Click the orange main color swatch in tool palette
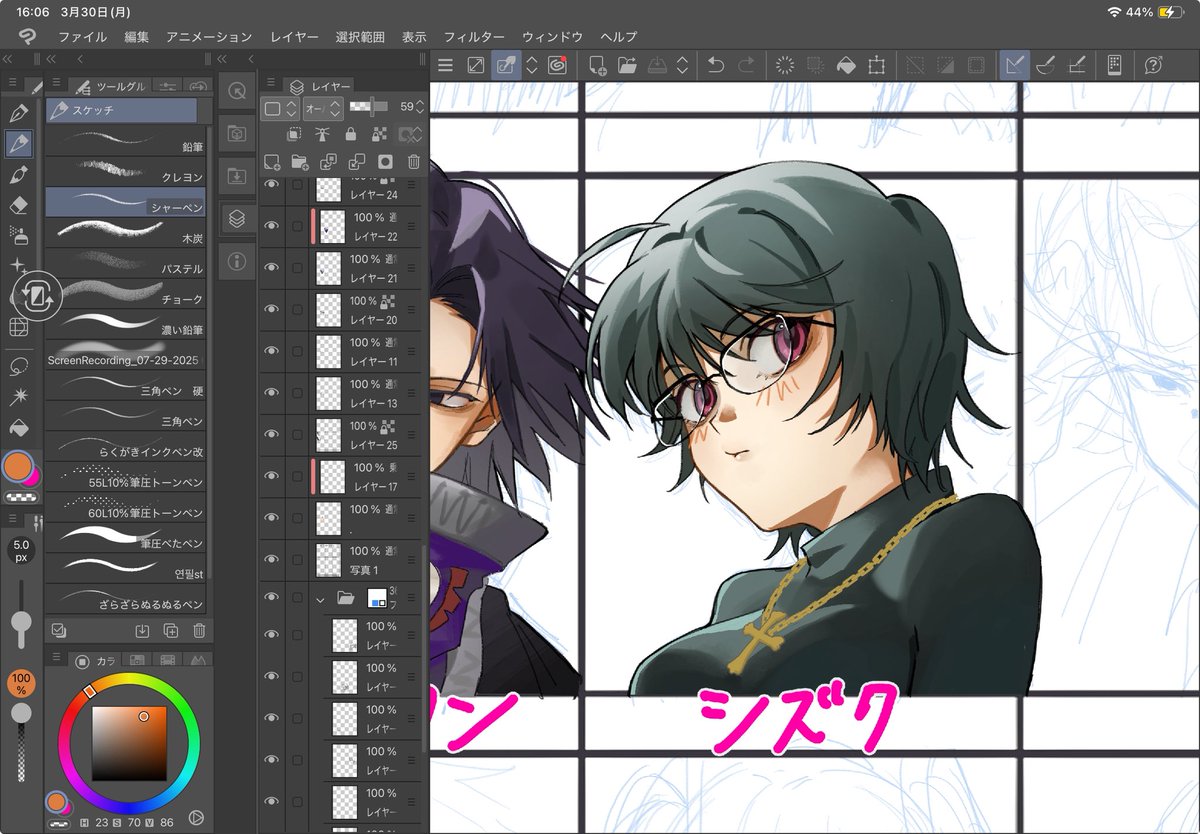 [17, 466]
